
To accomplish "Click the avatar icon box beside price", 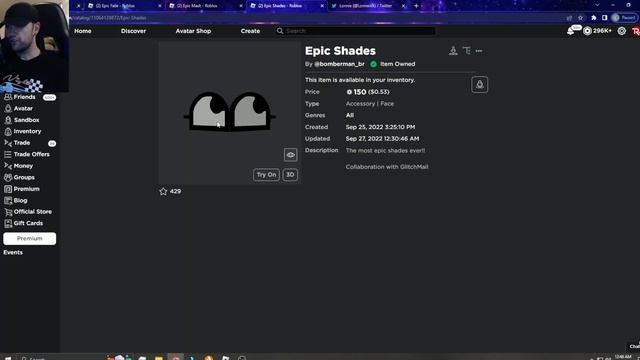I will click(x=480, y=84).
